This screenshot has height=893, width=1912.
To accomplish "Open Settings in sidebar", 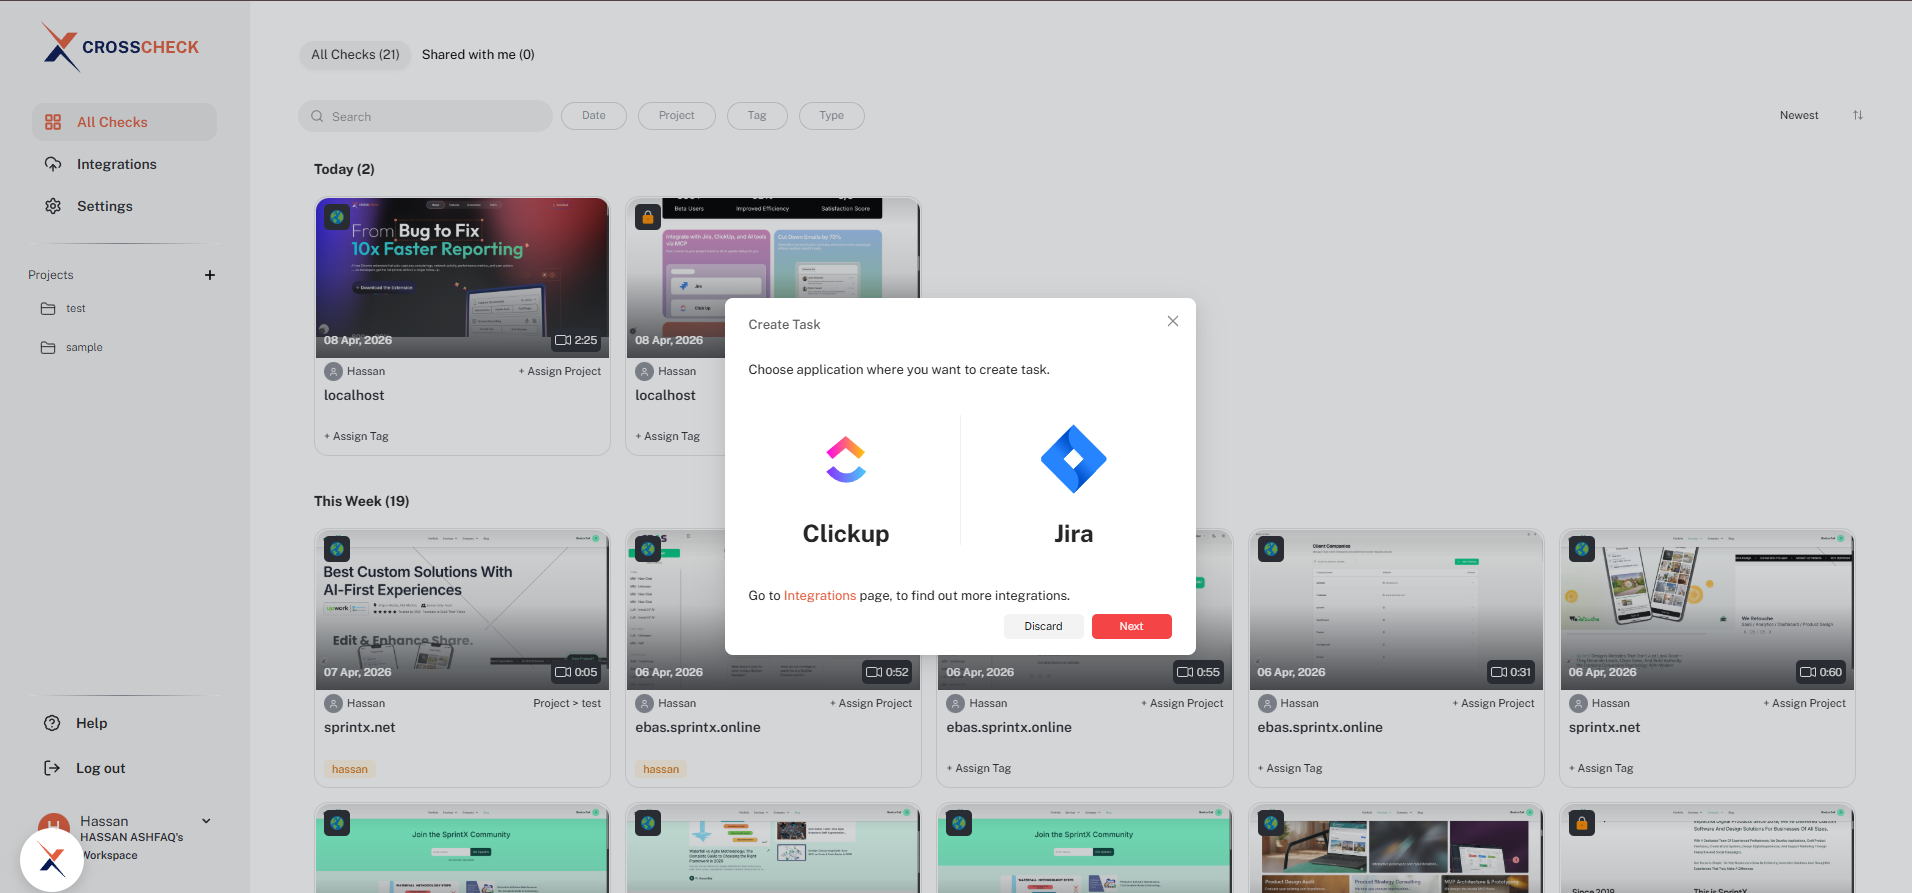I will click(104, 206).
